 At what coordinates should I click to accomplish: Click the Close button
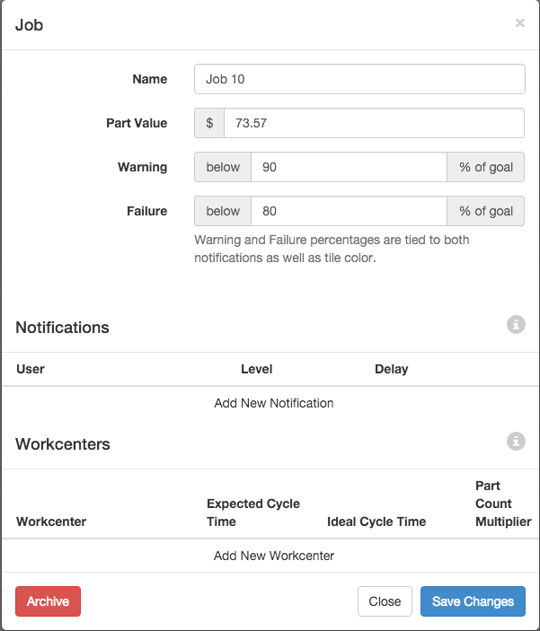(385, 601)
